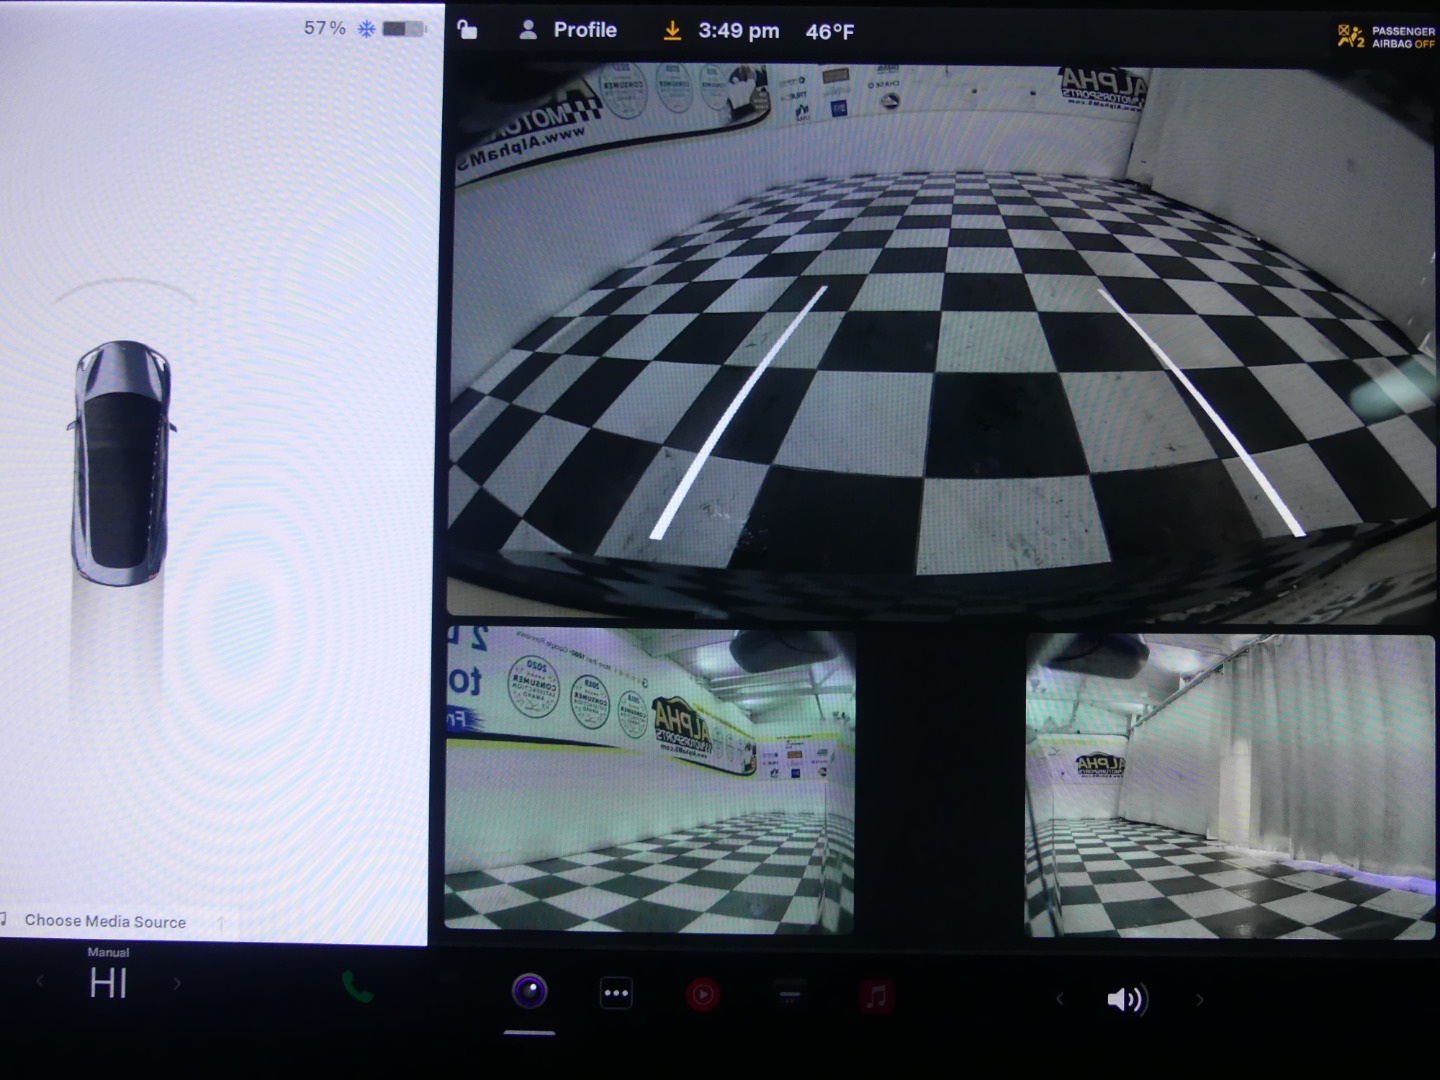Open Choose Media Source
This screenshot has width=1440, height=1080.
click(105, 921)
